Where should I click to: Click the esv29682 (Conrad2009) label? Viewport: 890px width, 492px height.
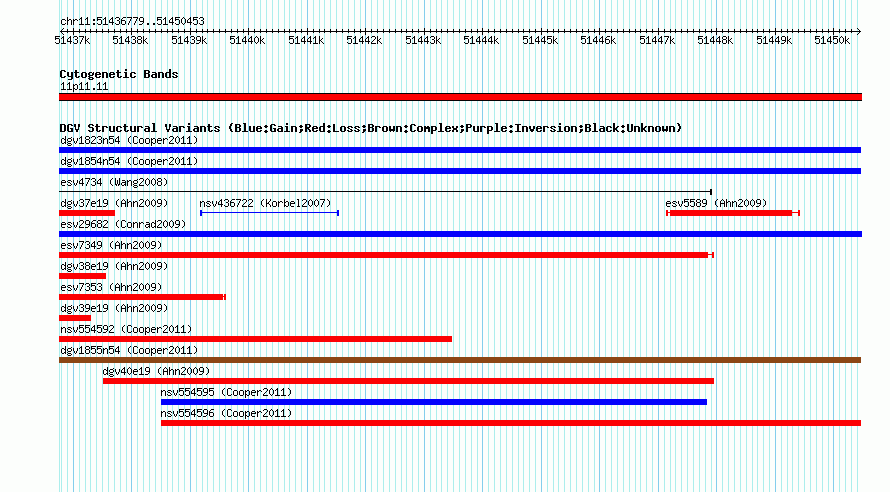[123, 224]
